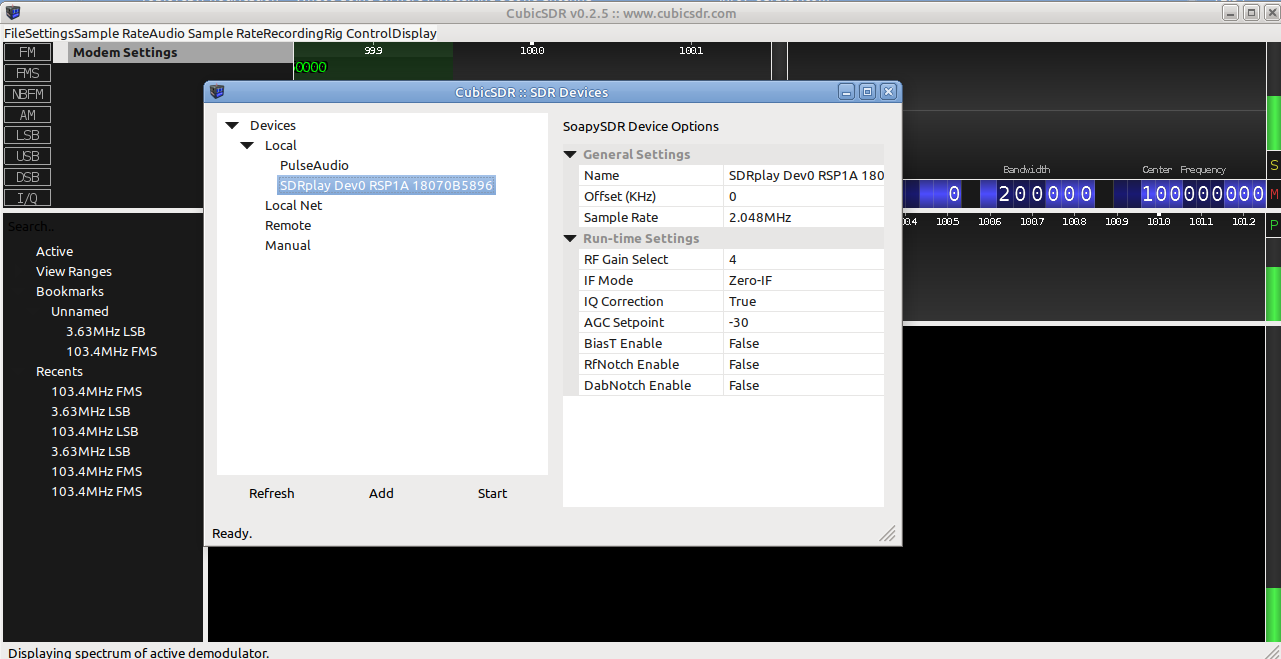The image size is (1281, 659).
Task: Toggle the DabNotch Enable False value
Action: point(804,385)
